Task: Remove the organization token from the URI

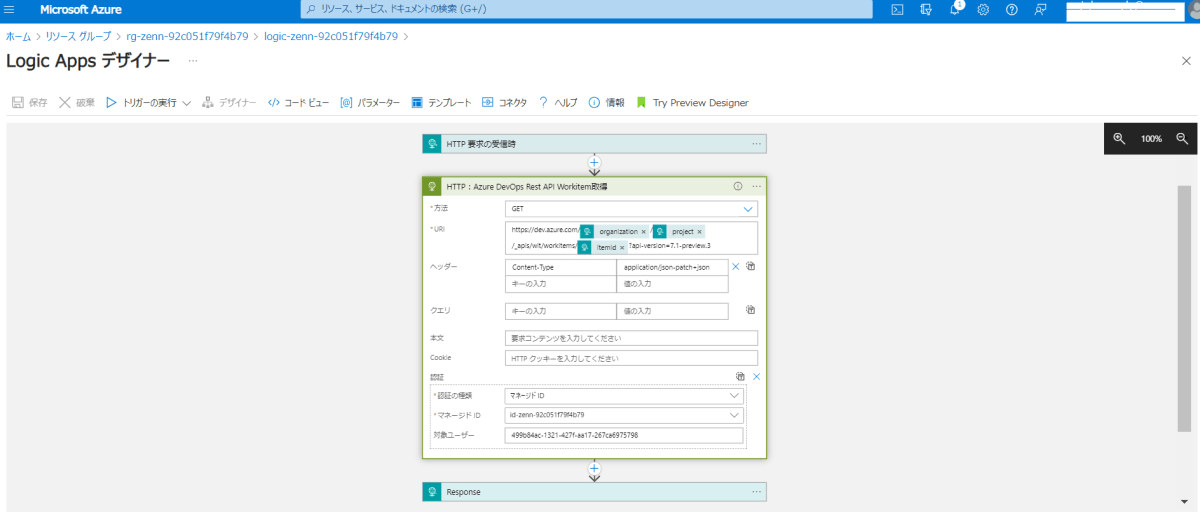Action: [643, 231]
